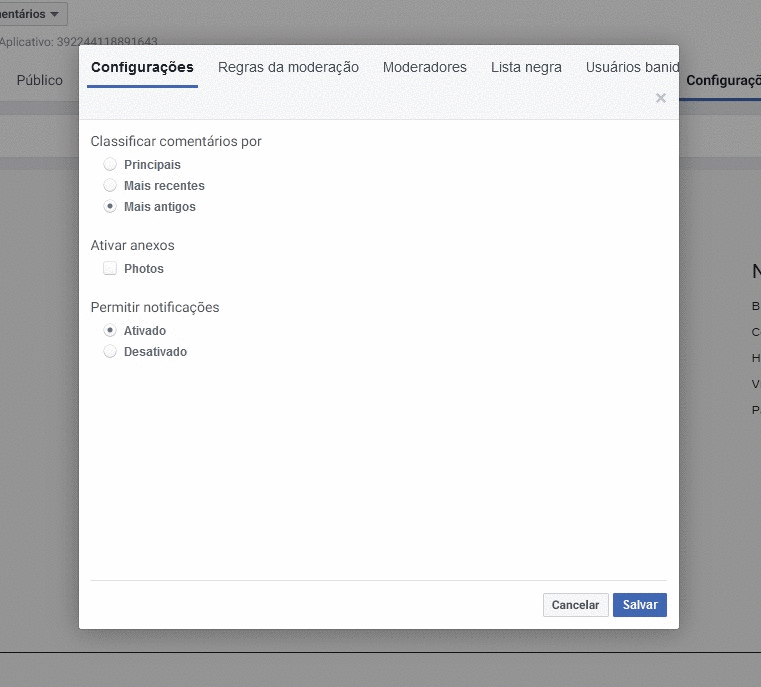761x687 pixels.
Task: Click the Permitir notificações heading
Action: [155, 308]
